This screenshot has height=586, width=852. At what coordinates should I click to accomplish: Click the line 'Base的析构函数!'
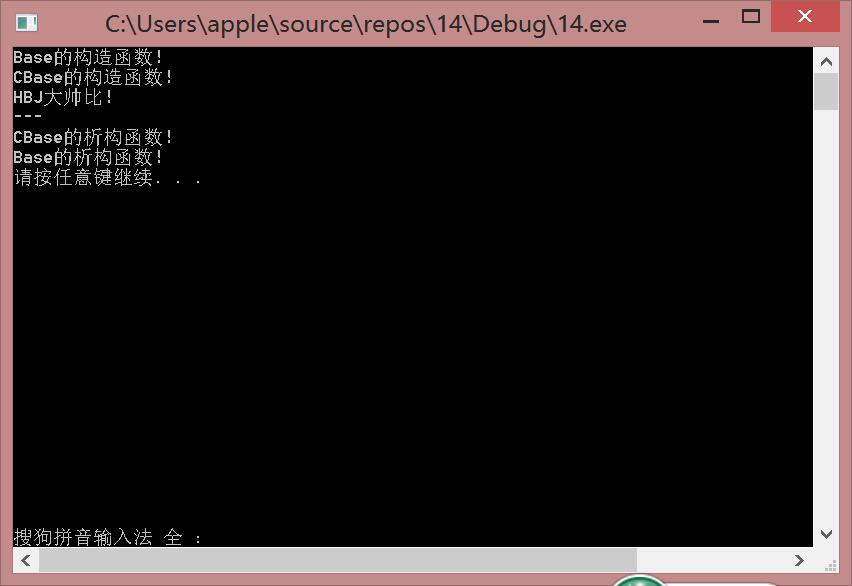[x=87, y=157]
